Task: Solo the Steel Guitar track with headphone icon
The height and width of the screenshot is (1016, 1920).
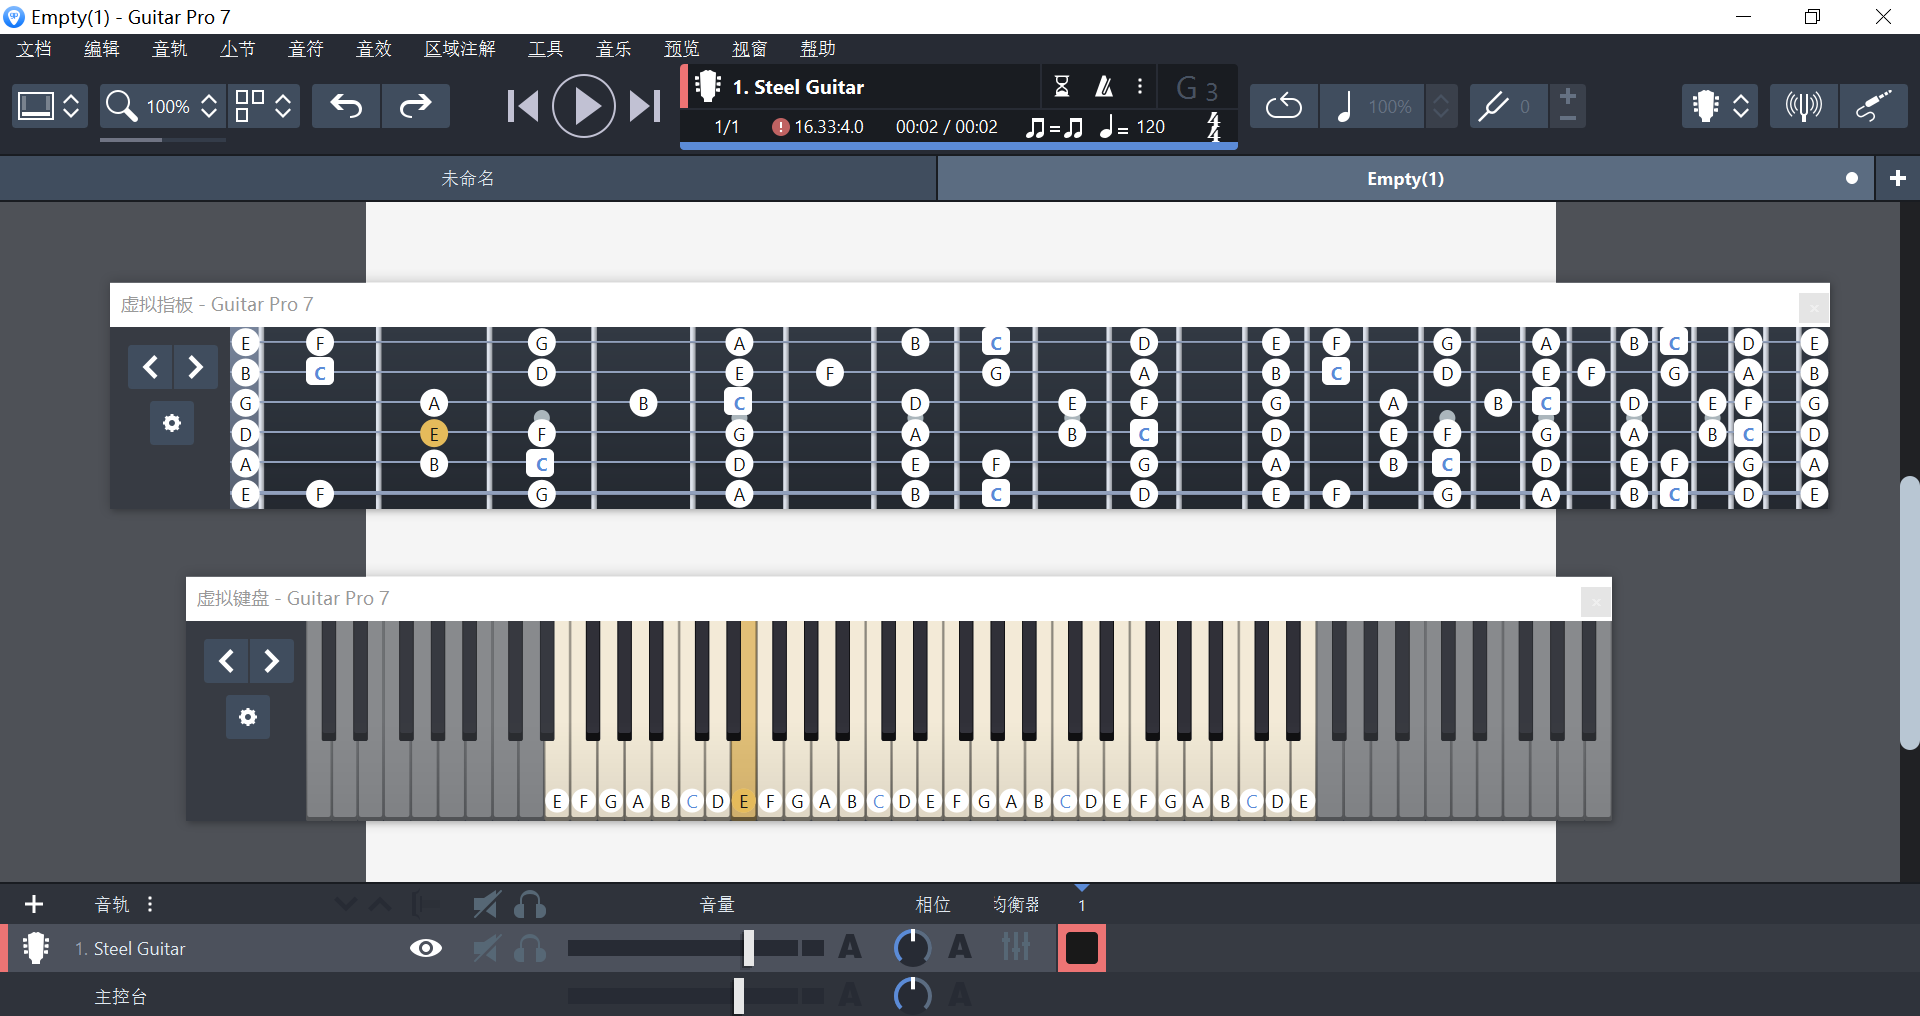Action: (530, 948)
